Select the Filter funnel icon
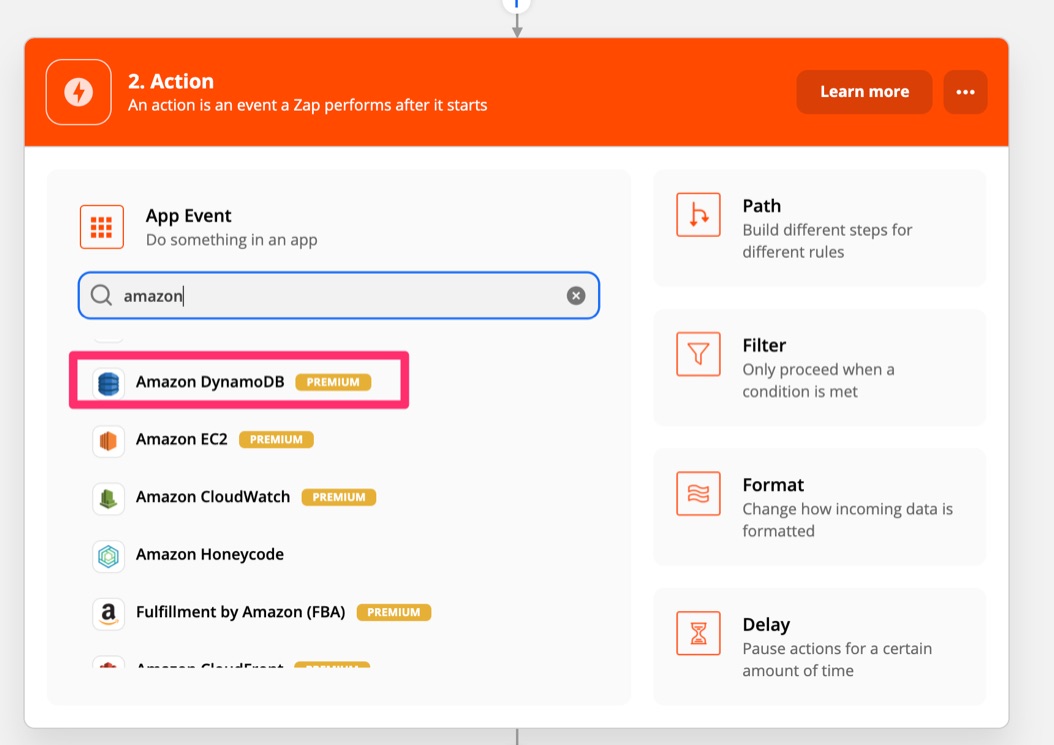 coord(698,354)
